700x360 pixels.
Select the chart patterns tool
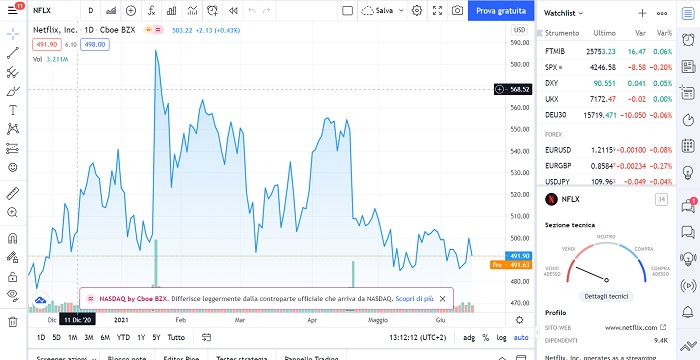pos(13,129)
